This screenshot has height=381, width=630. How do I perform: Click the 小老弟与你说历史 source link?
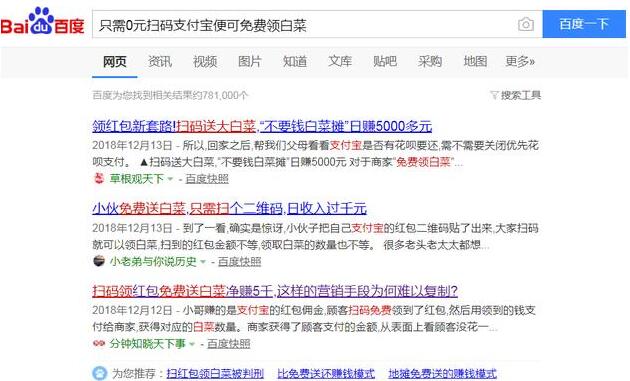click(153, 262)
